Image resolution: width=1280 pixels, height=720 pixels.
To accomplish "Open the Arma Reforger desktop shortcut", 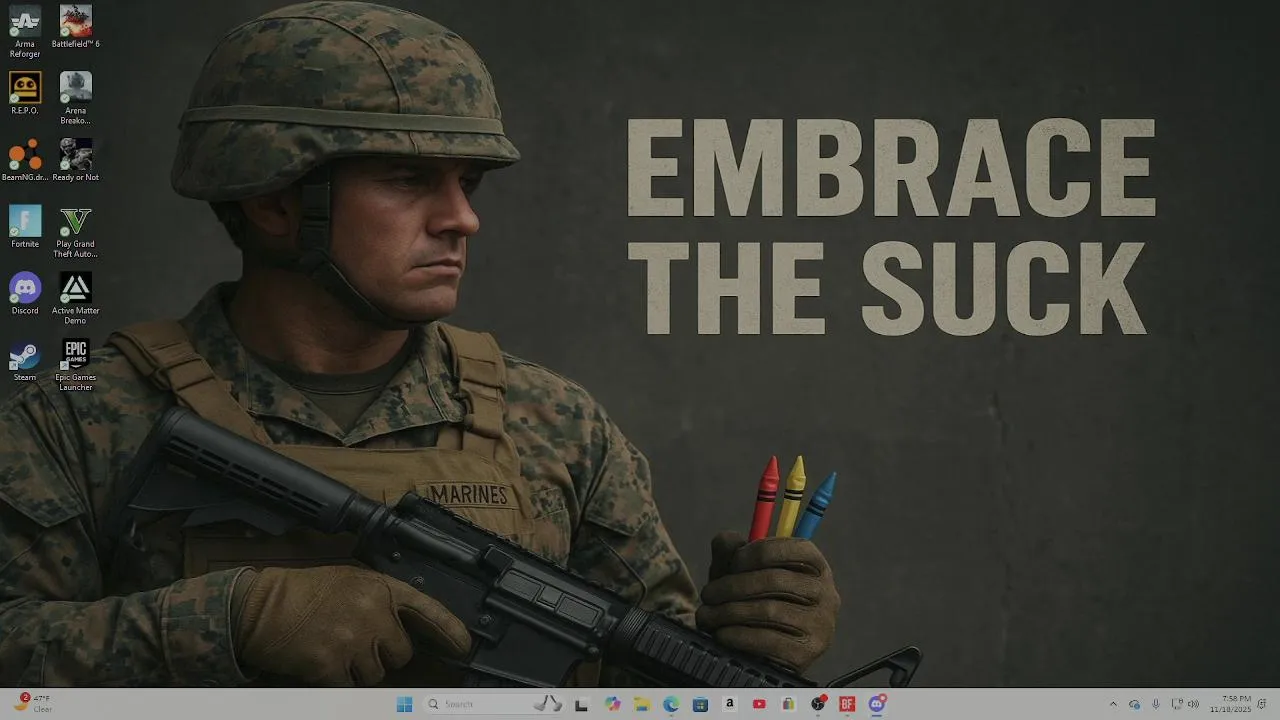I will tap(25, 31).
